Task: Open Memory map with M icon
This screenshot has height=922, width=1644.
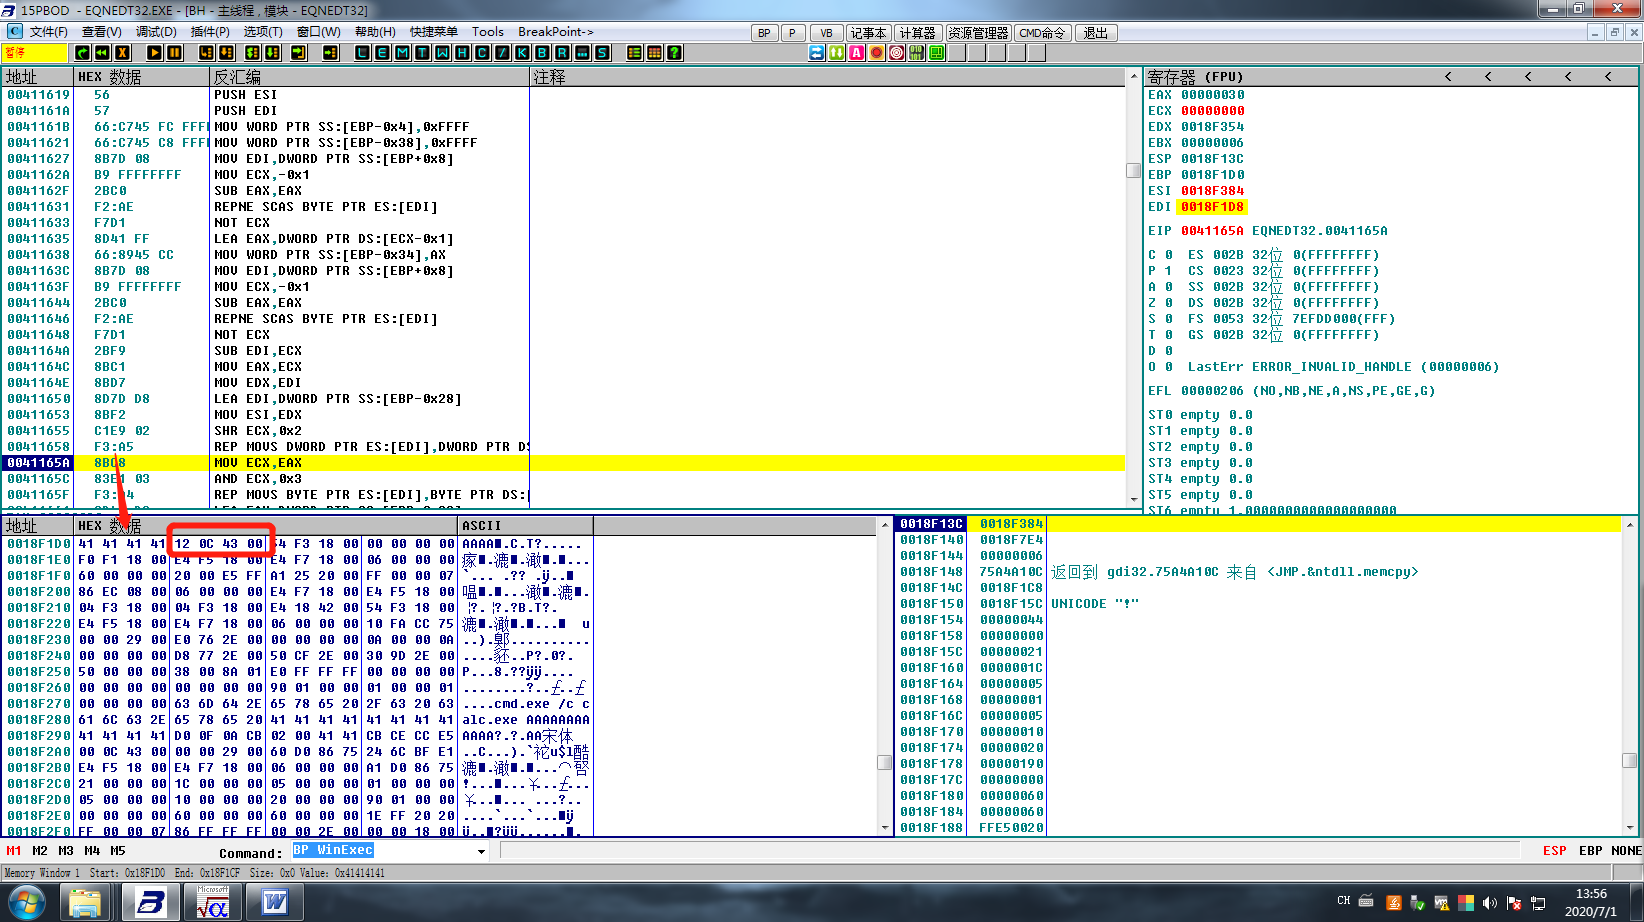Action: [x=403, y=53]
